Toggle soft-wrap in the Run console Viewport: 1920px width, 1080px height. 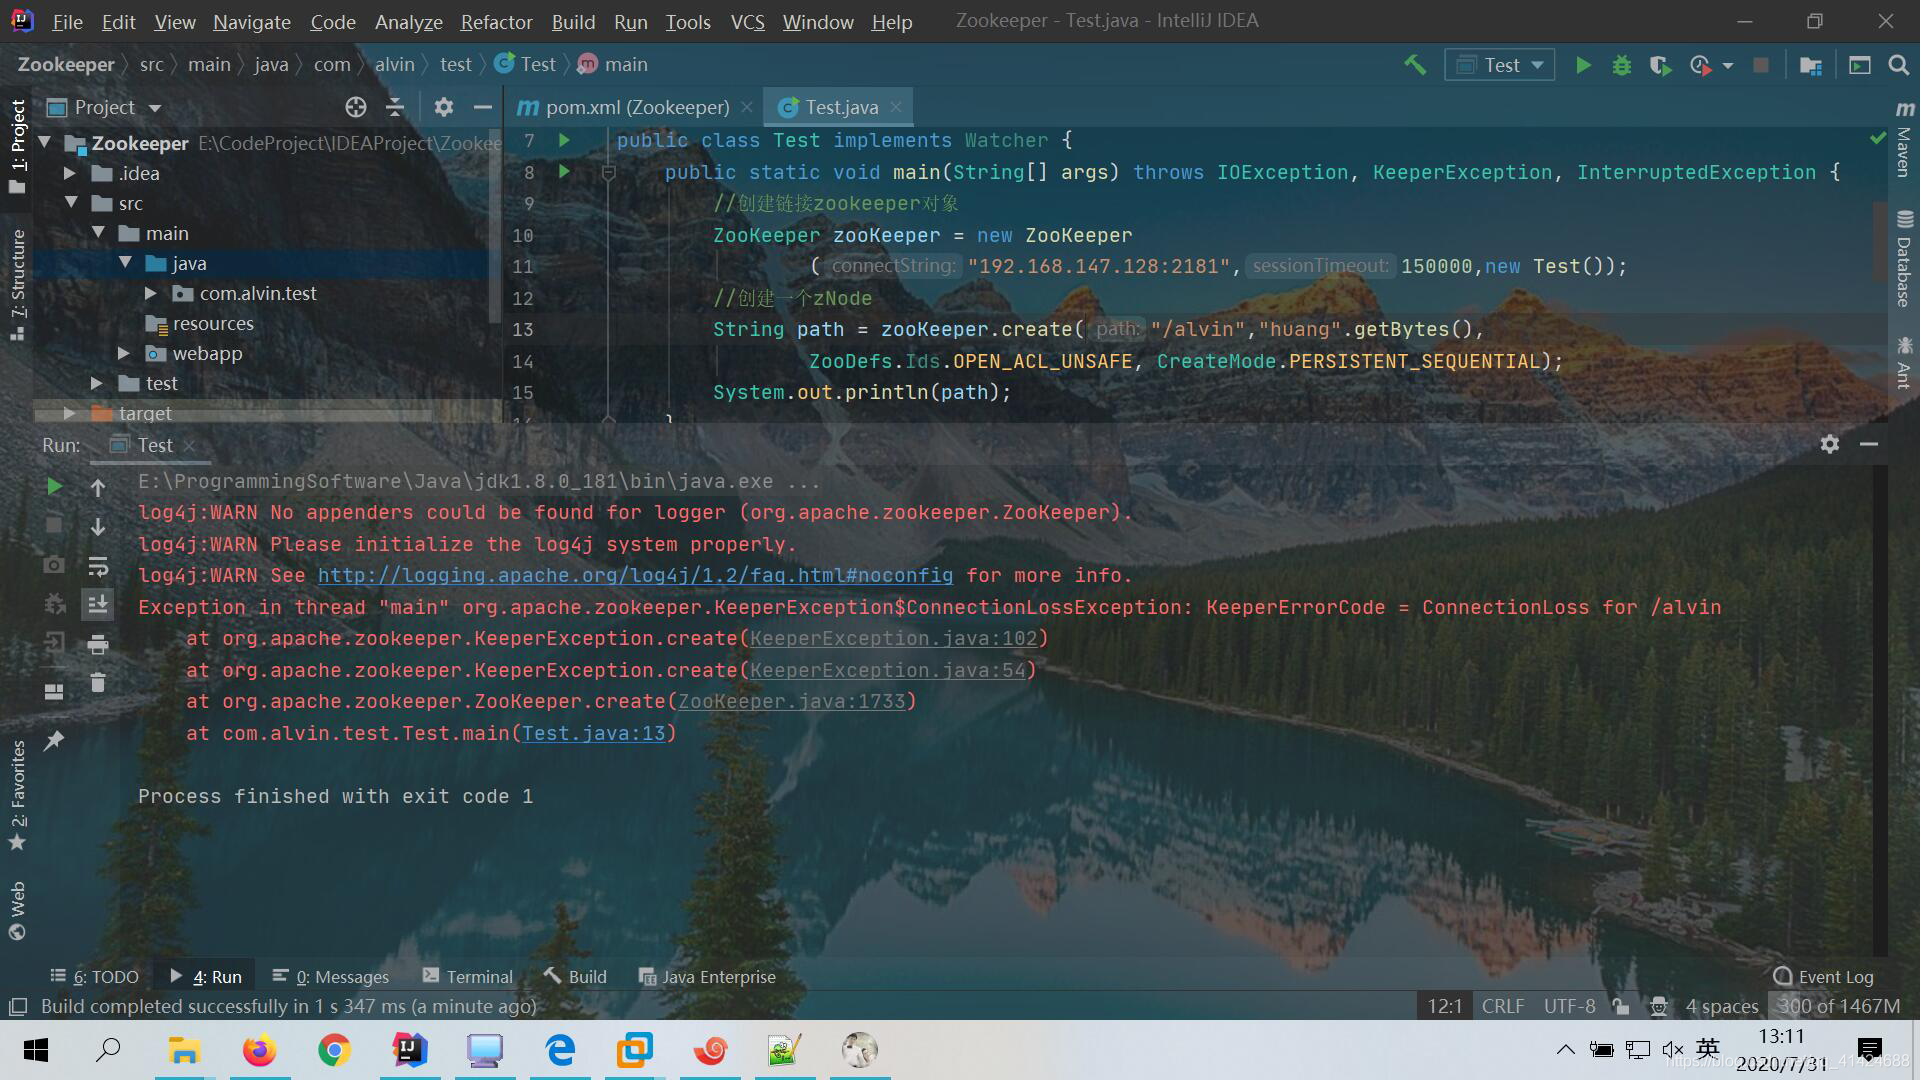pyautogui.click(x=98, y=566)
